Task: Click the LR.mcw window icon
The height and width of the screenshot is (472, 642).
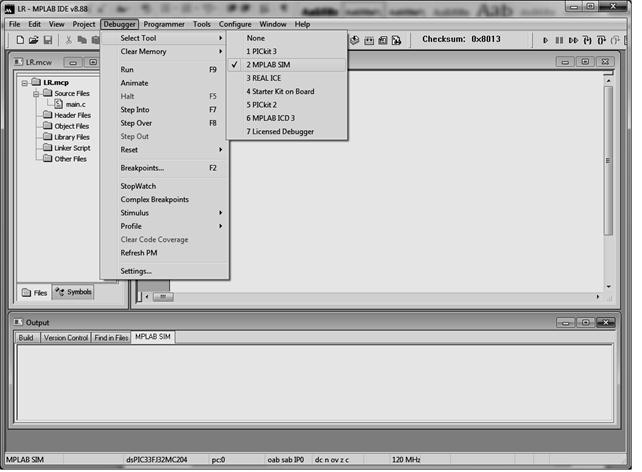Action: (x=18, y=62)
